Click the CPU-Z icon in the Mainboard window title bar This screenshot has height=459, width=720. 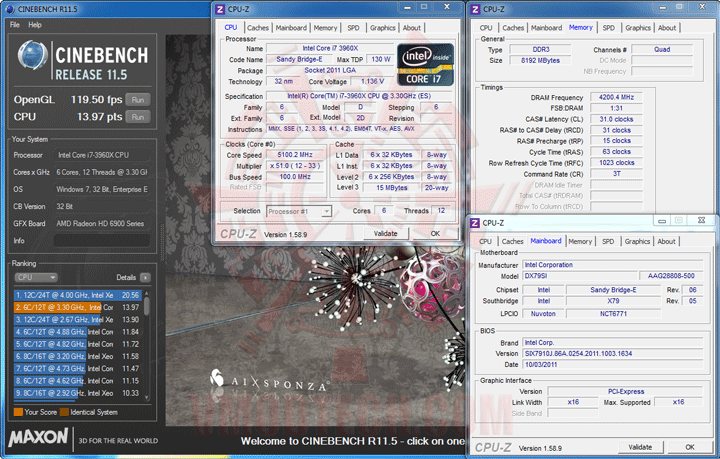tap(475, 223)
